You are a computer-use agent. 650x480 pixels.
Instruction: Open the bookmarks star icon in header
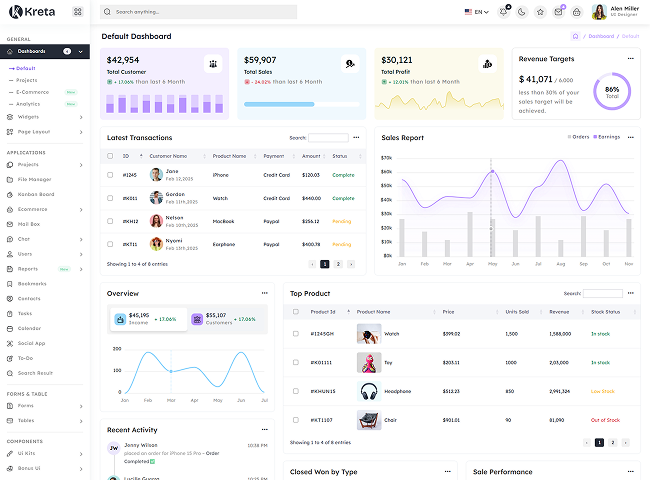coord(540,12)
